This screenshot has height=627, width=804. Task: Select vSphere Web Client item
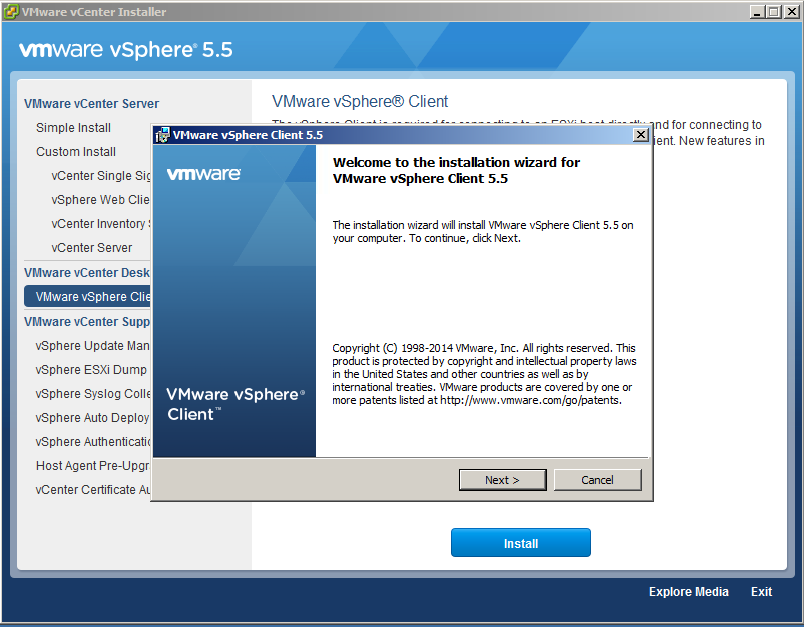click(x=100, y=200)
